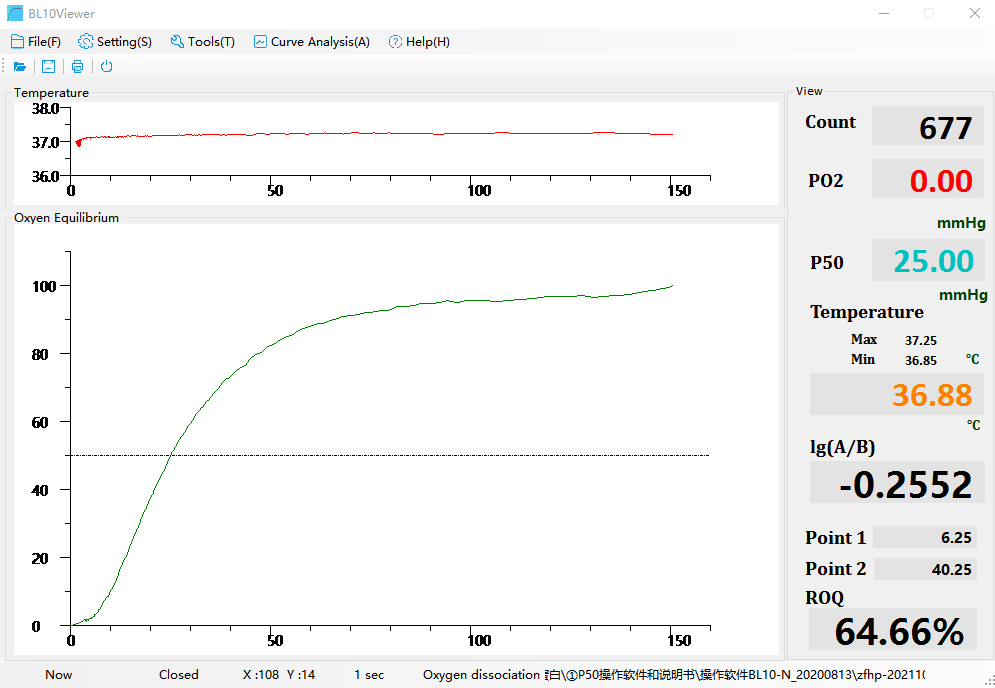Click the 'P50' label
995x688 pixels.
[x=827, y=263]
